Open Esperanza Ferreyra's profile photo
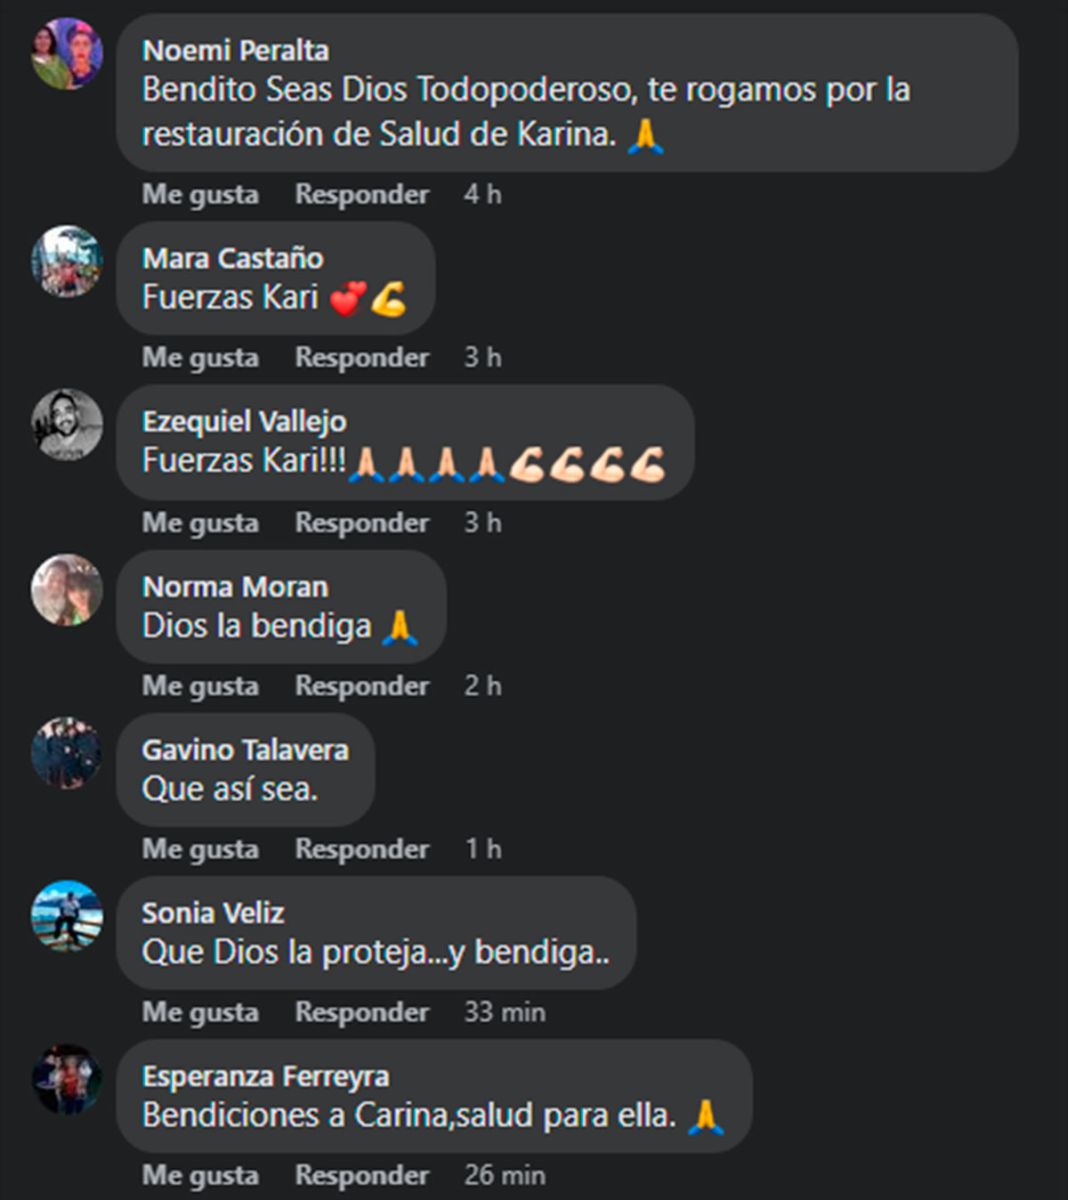The height and width of the screenshot is (1200, 1068). 67,1080
